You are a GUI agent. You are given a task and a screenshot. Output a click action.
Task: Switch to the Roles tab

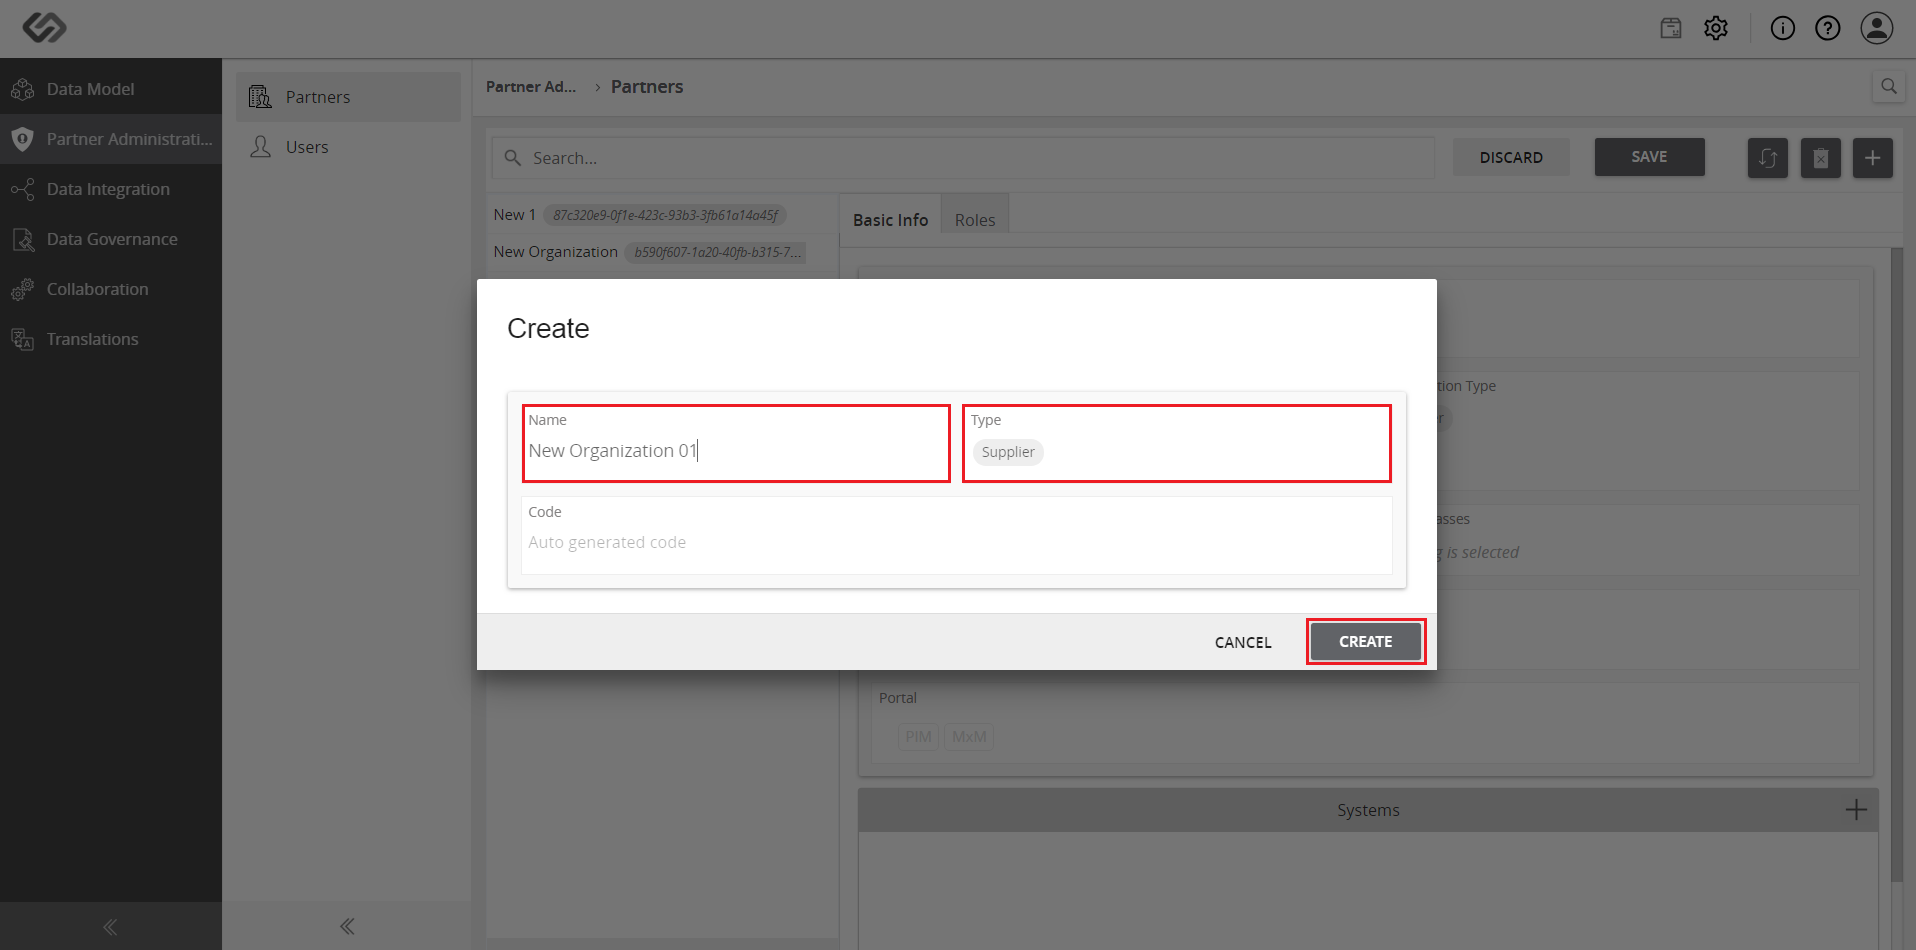point(975,220)
